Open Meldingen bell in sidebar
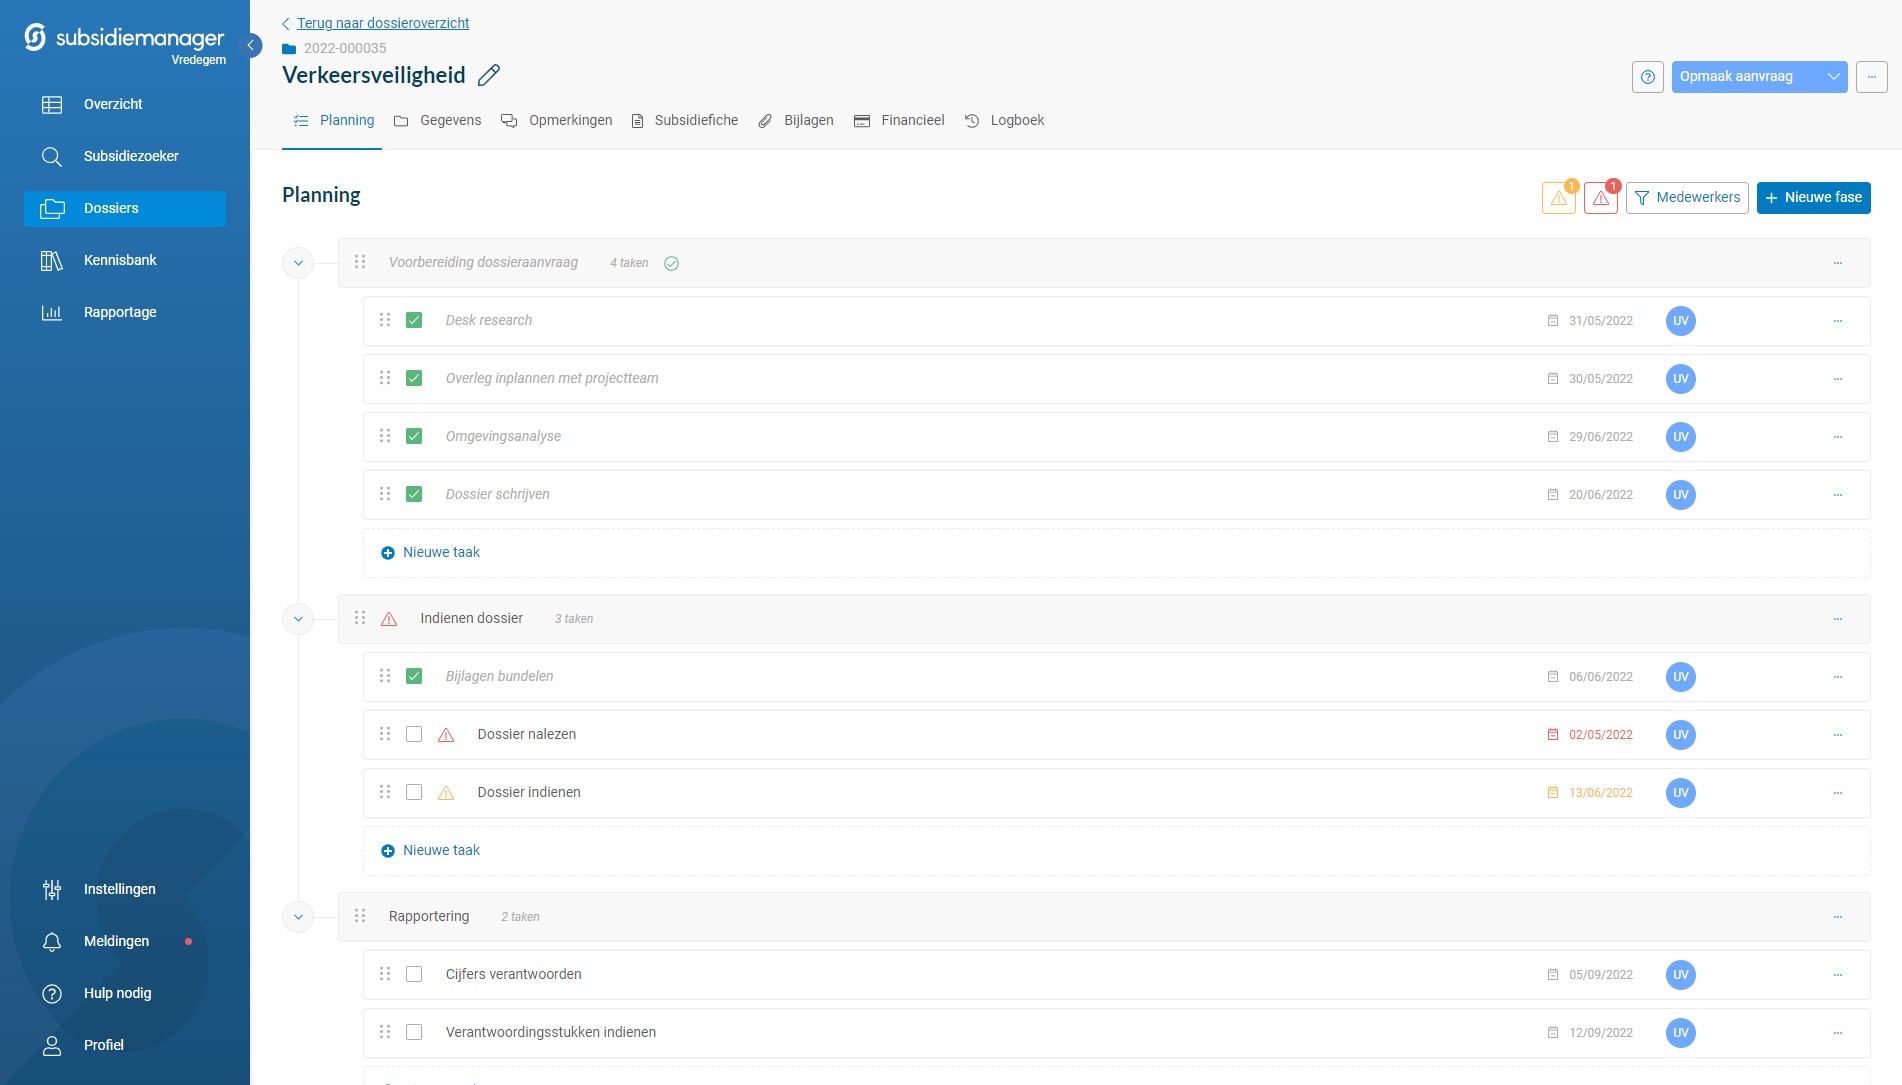The height and width of the screenshot is (1085, 1902). coord(52,941)
